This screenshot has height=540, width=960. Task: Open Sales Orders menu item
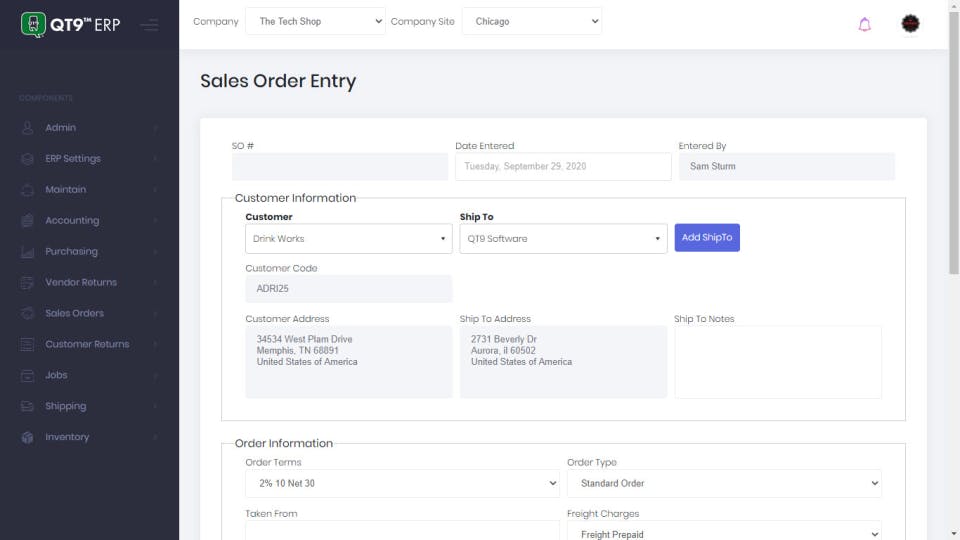(x=74, y=314)
